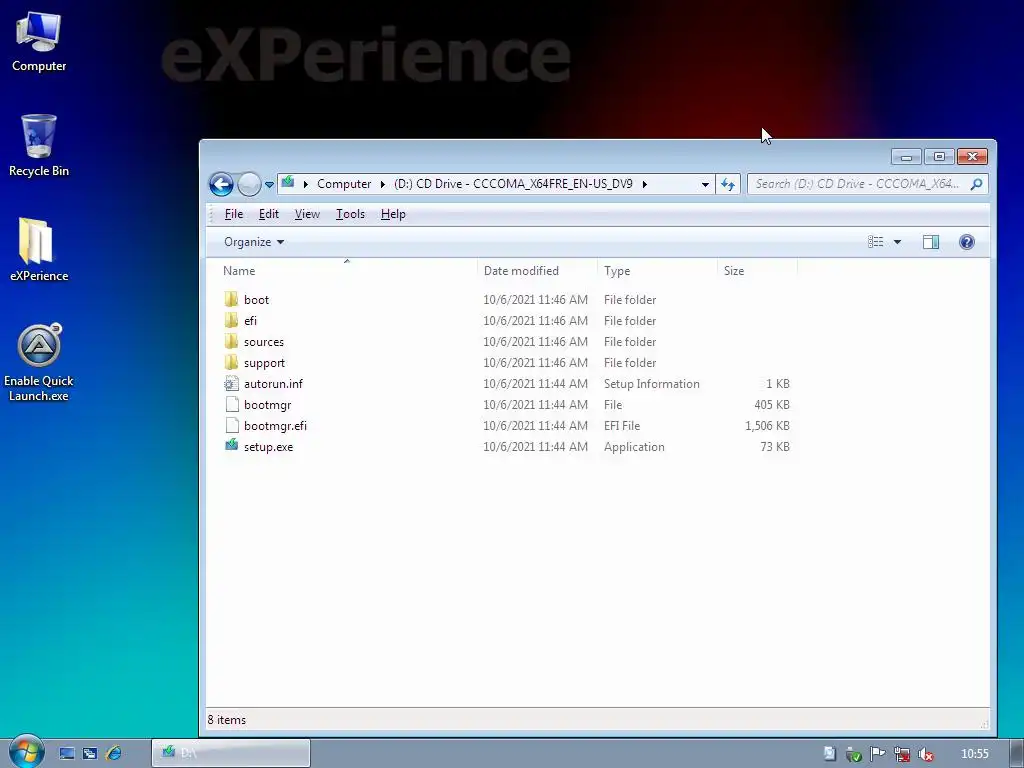Image resolution: width=1024 pixels, height=768 pixels.
Task: Open the More view options arrow
Action: tap(897, 242)
